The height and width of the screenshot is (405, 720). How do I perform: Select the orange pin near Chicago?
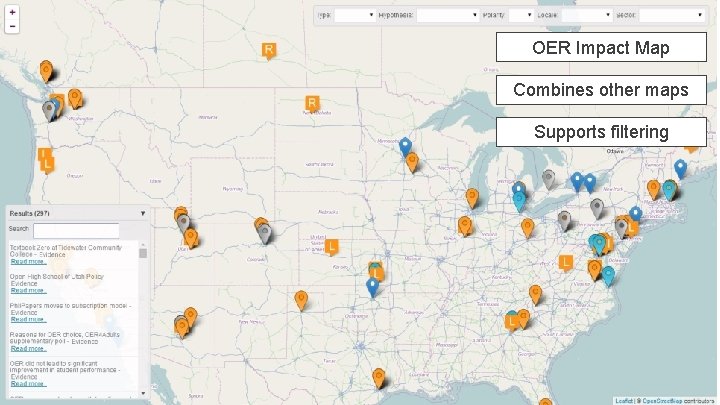pyautogui.click(x=472, y=198)
